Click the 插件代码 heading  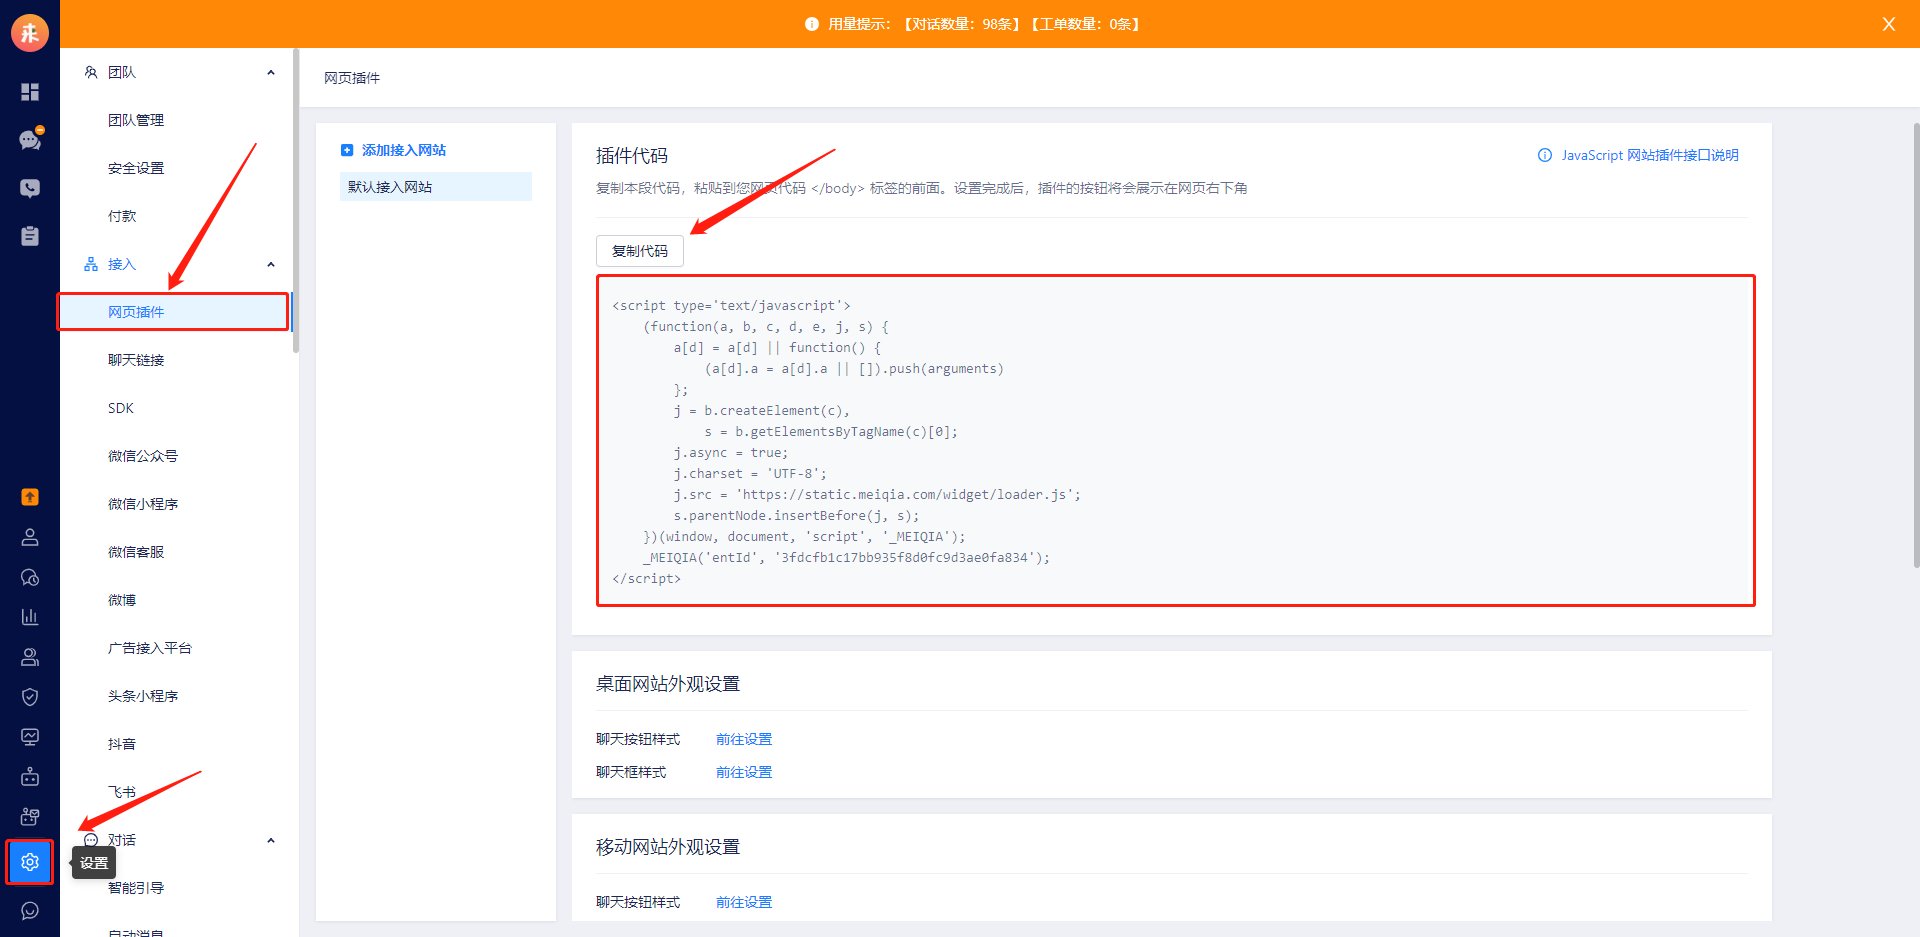[632, 156]
